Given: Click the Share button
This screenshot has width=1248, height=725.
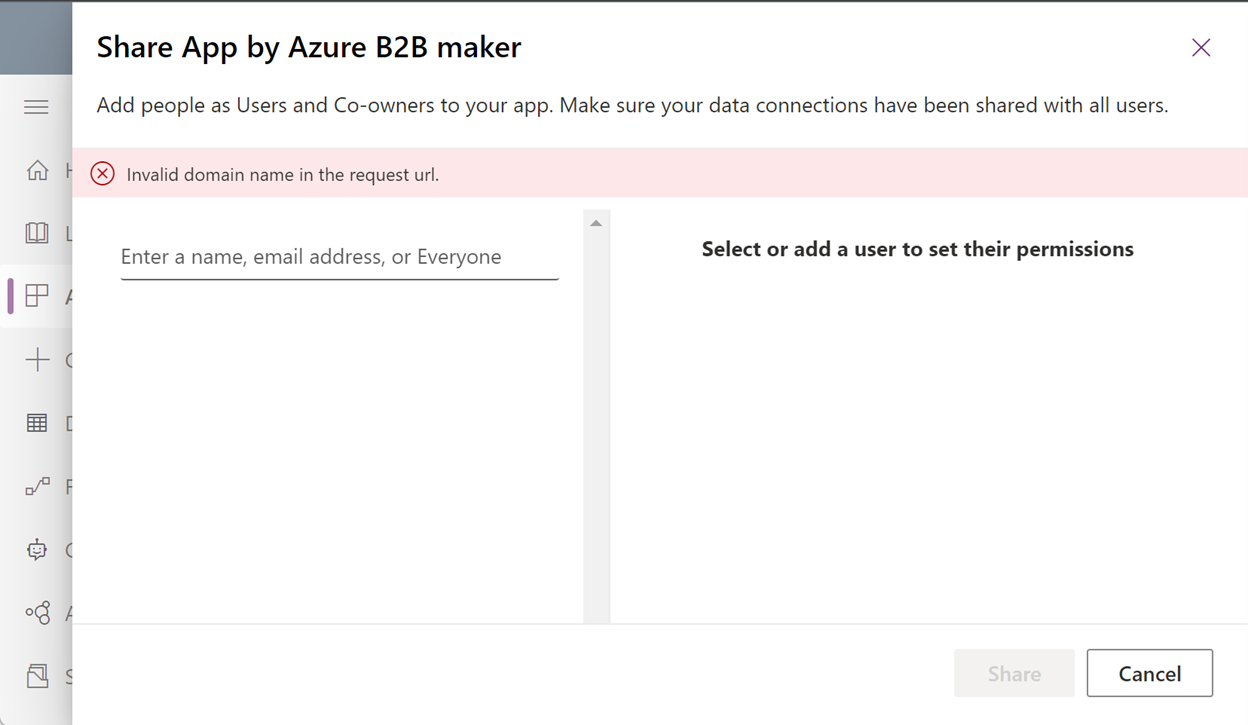Looking at the screenshot, I should 1013,673.
